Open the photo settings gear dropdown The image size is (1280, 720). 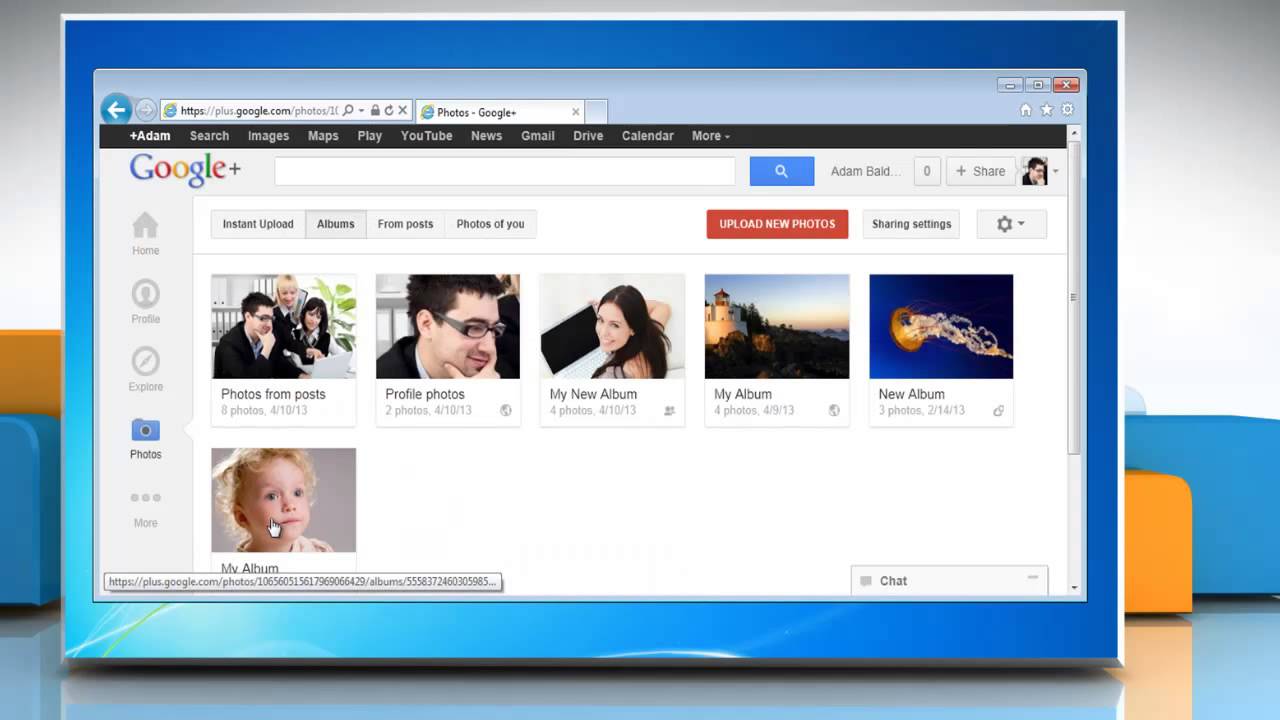click(x=1011, y=224)
